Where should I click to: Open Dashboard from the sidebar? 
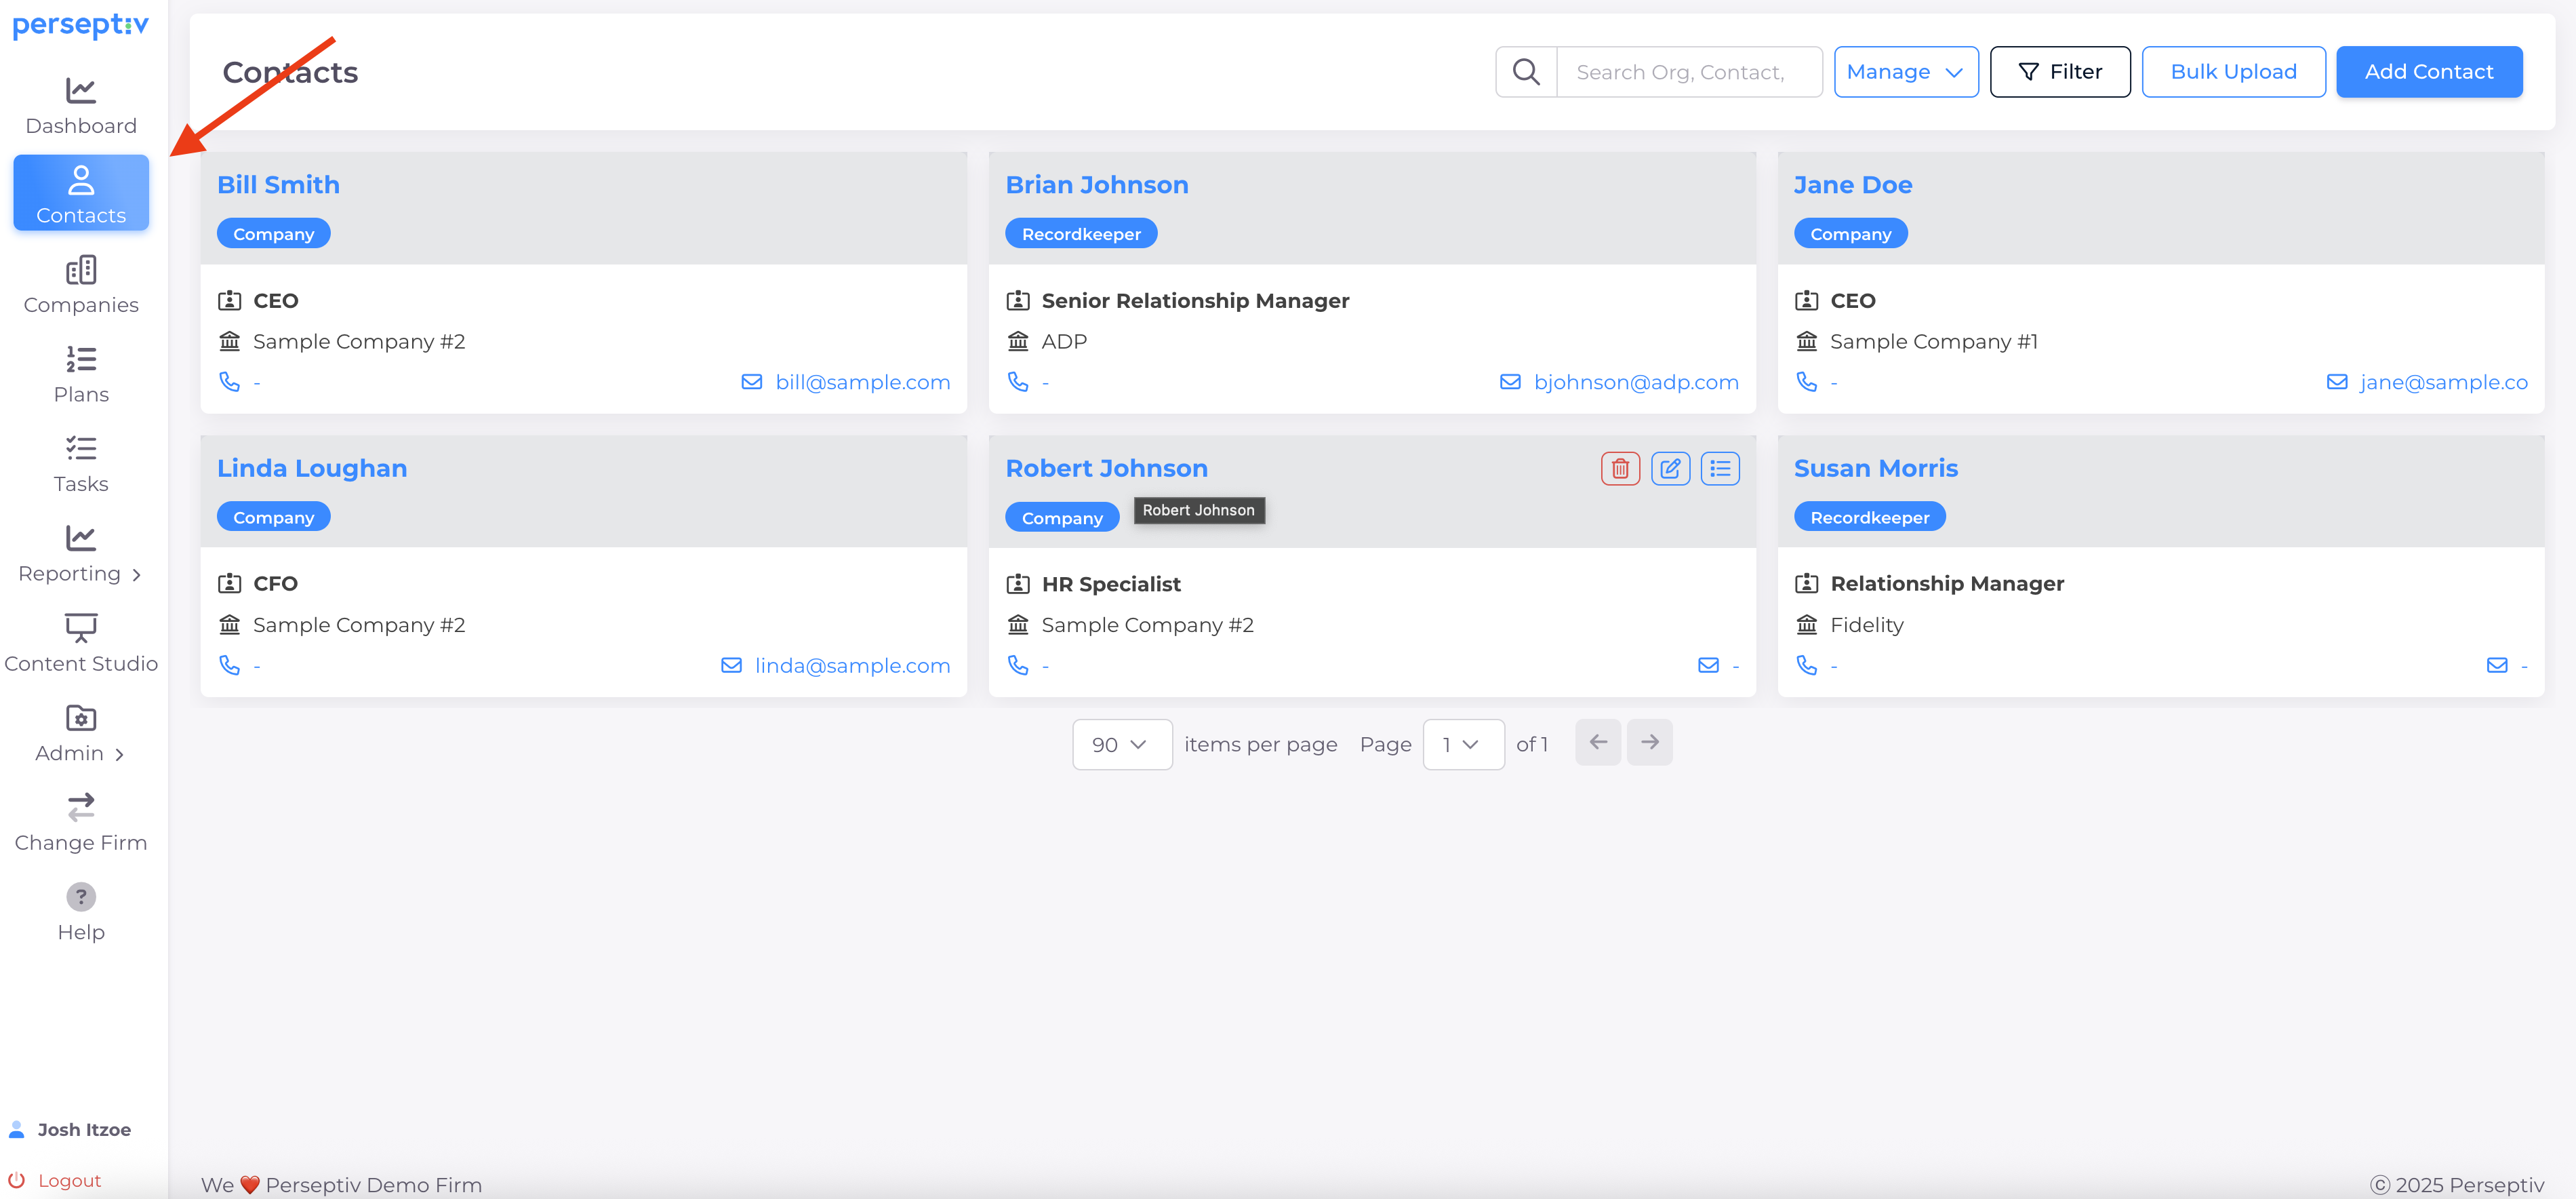tap(81, 106)
